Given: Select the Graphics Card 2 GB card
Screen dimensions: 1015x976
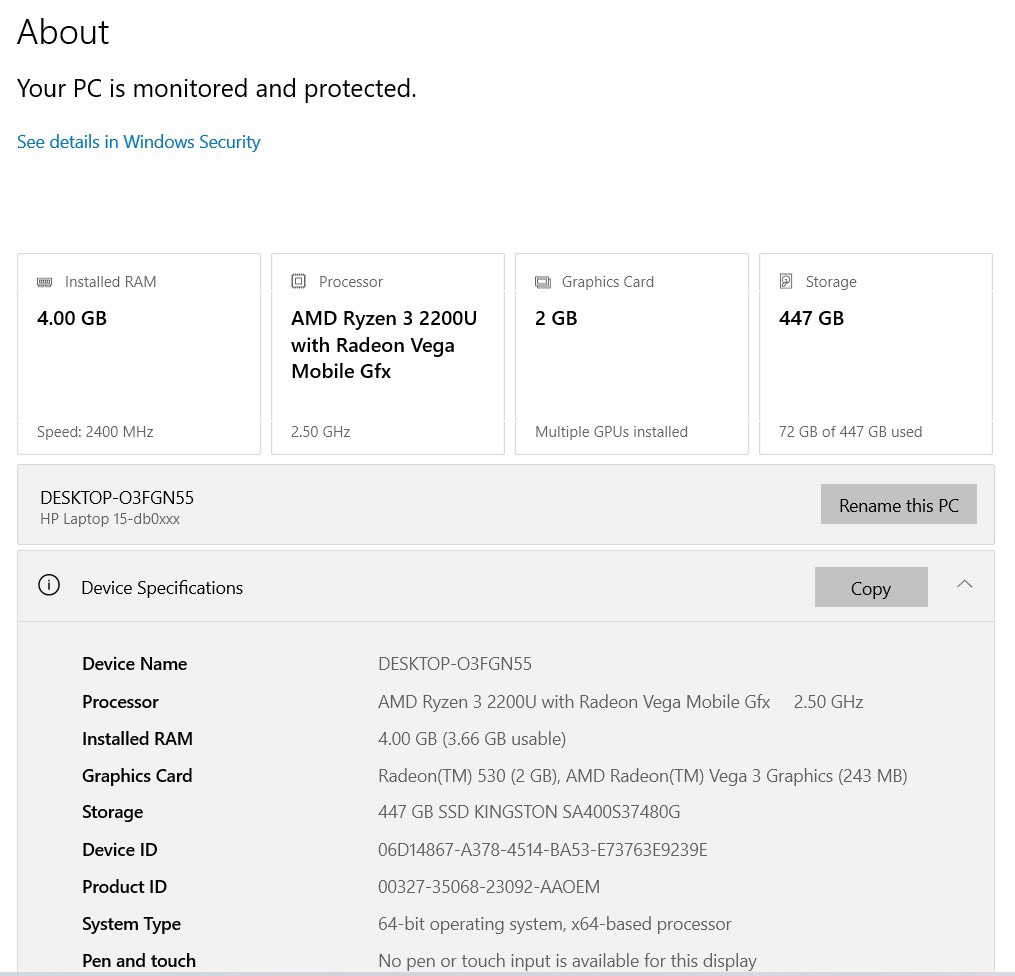Looking at the screenshot, I should click(x=632, y=354).
